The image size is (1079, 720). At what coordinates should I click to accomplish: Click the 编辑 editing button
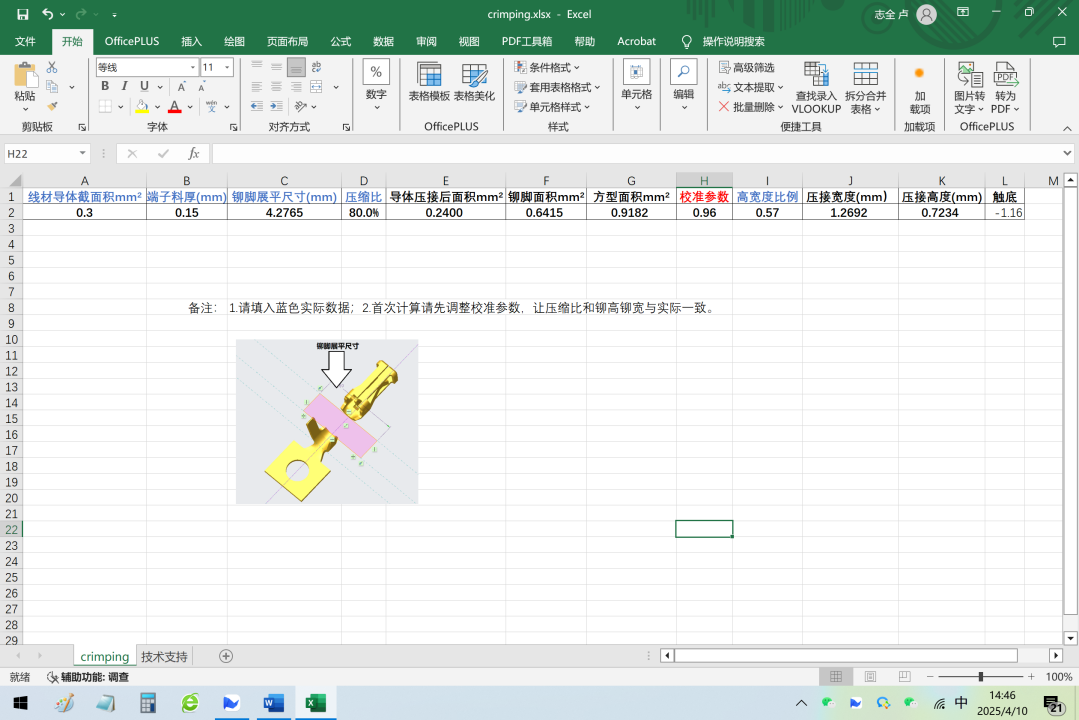coord(683,86)
